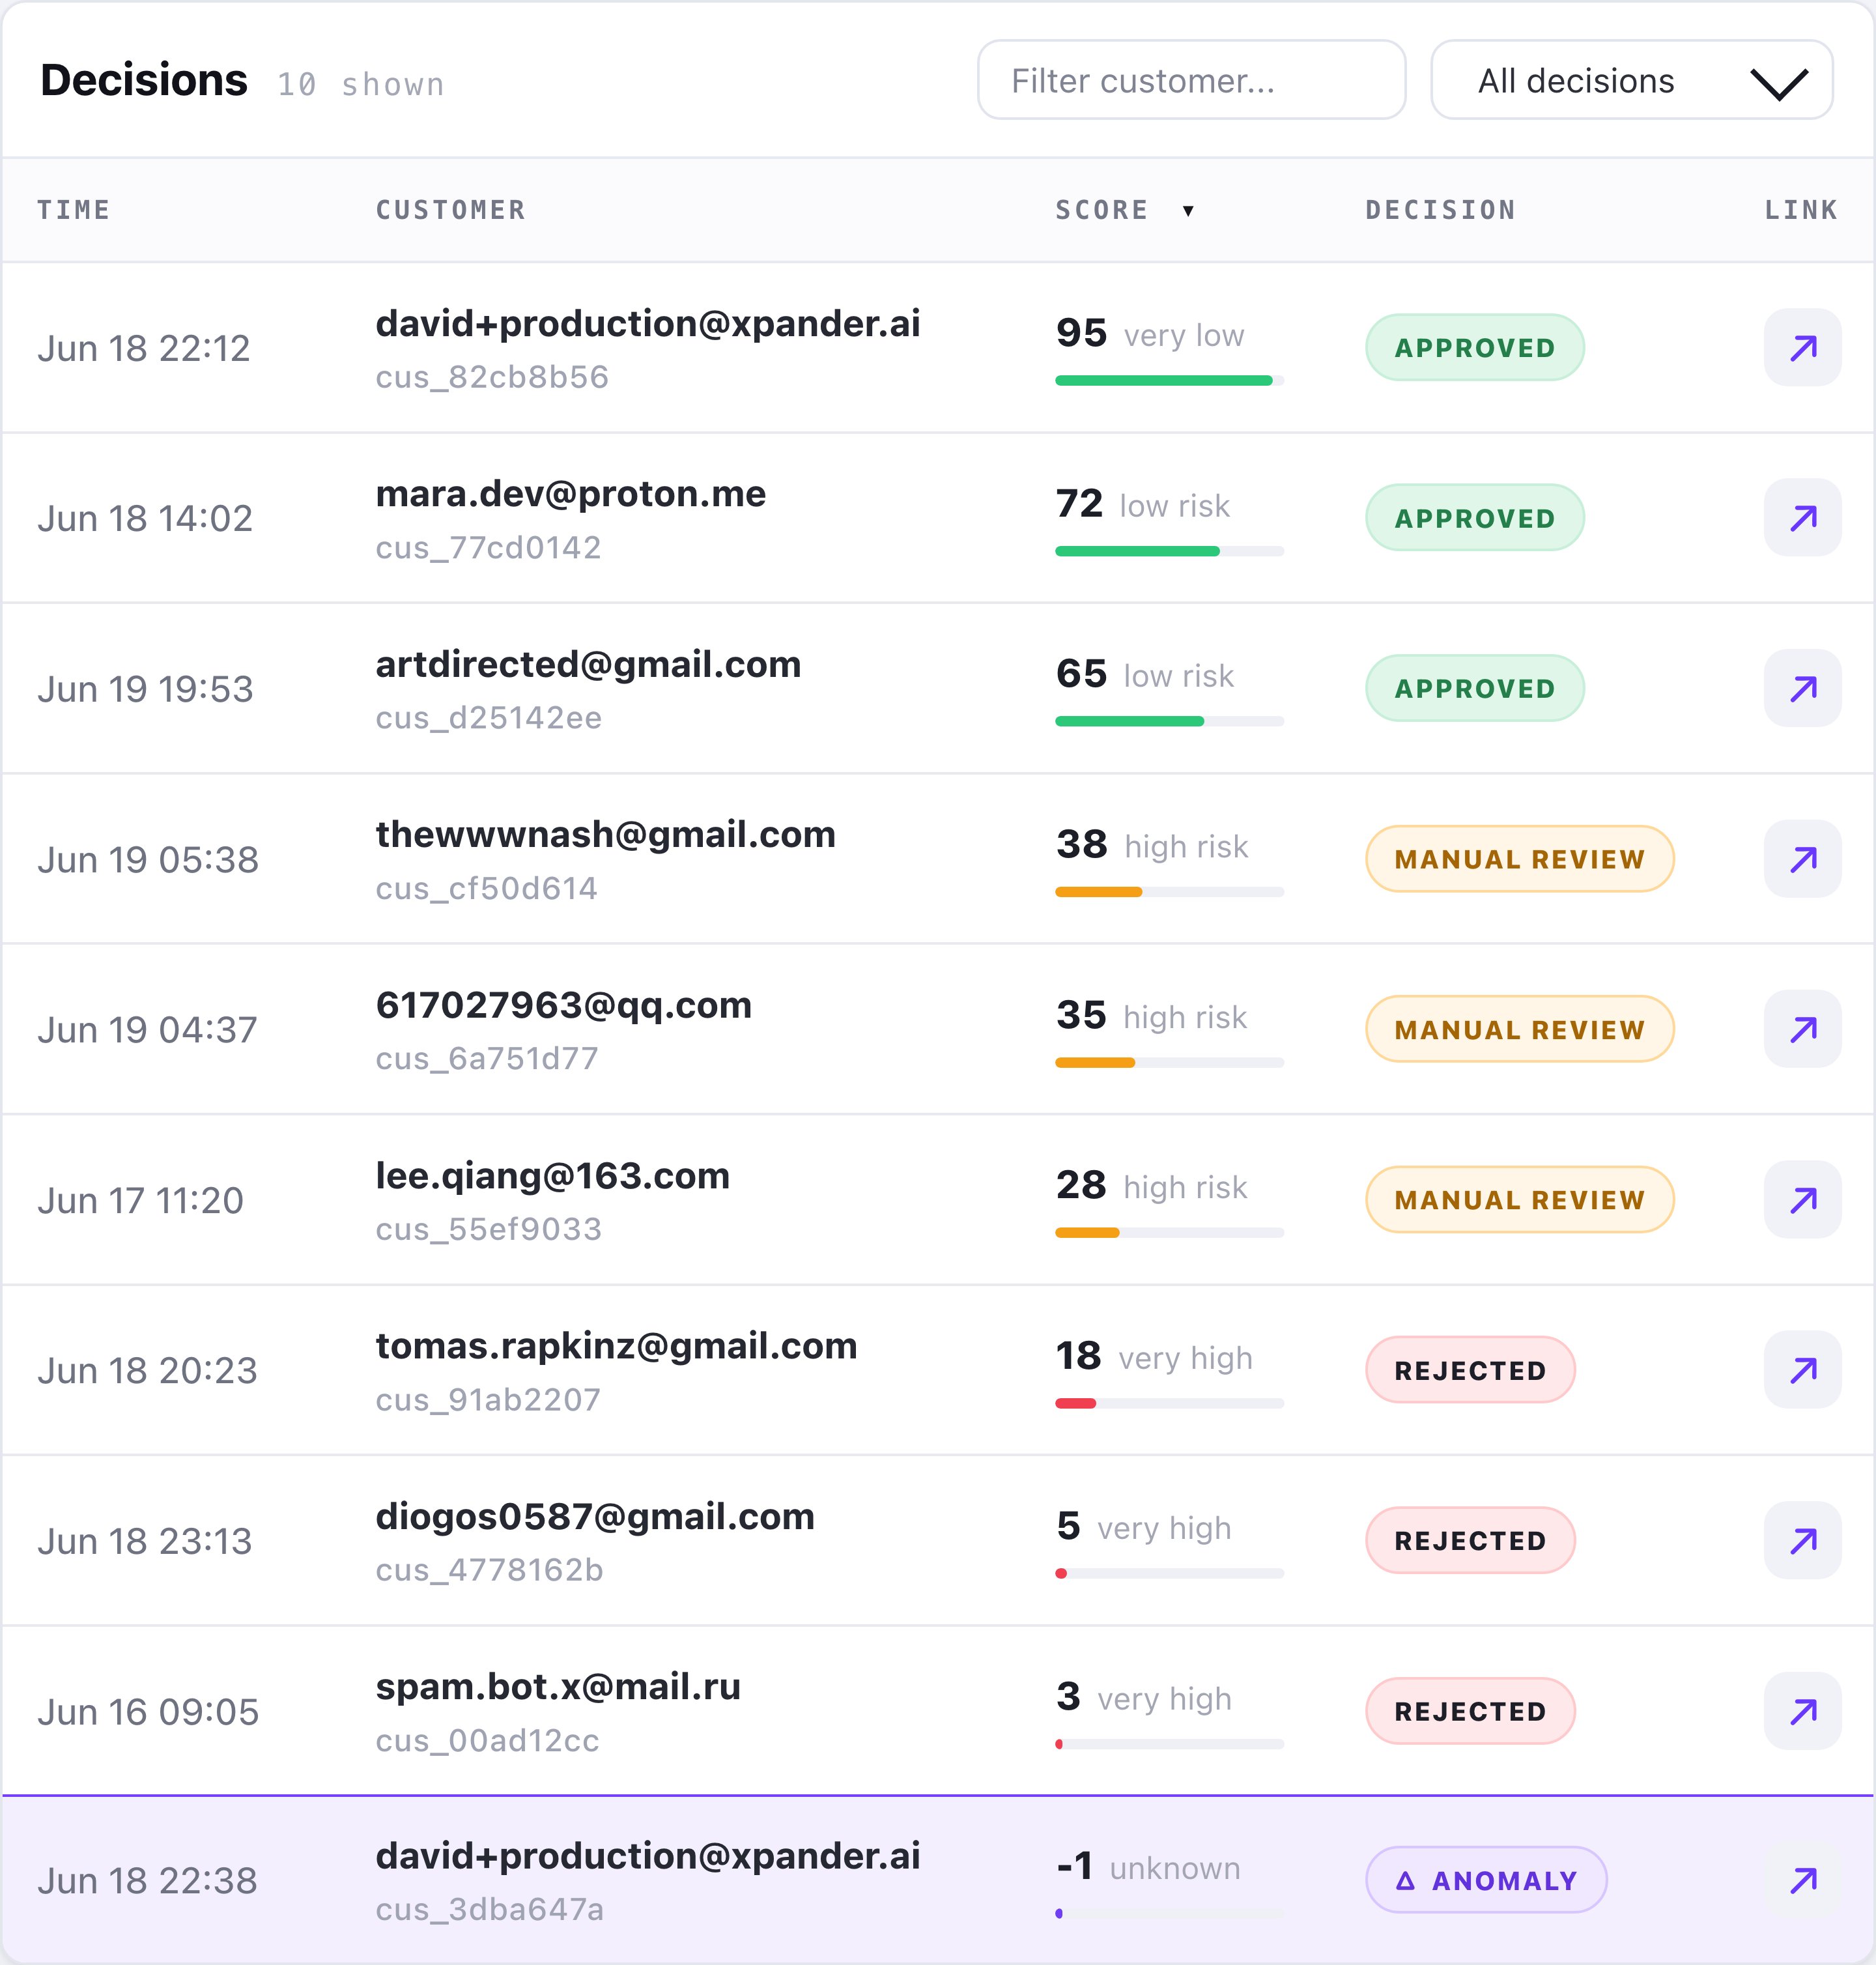Open link arrow for thewwwnash@gmail.com row
This screenshot has width=1876, height=1965.
tap(1802, 858)
